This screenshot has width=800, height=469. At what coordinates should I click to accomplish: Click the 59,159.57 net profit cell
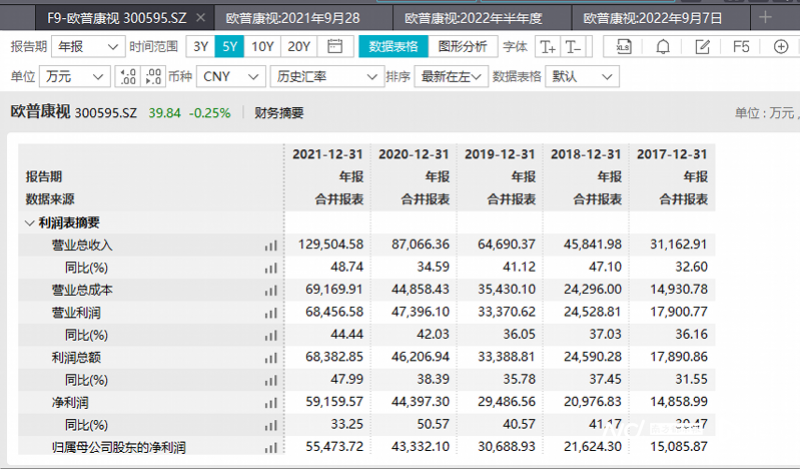click(334, 402)
